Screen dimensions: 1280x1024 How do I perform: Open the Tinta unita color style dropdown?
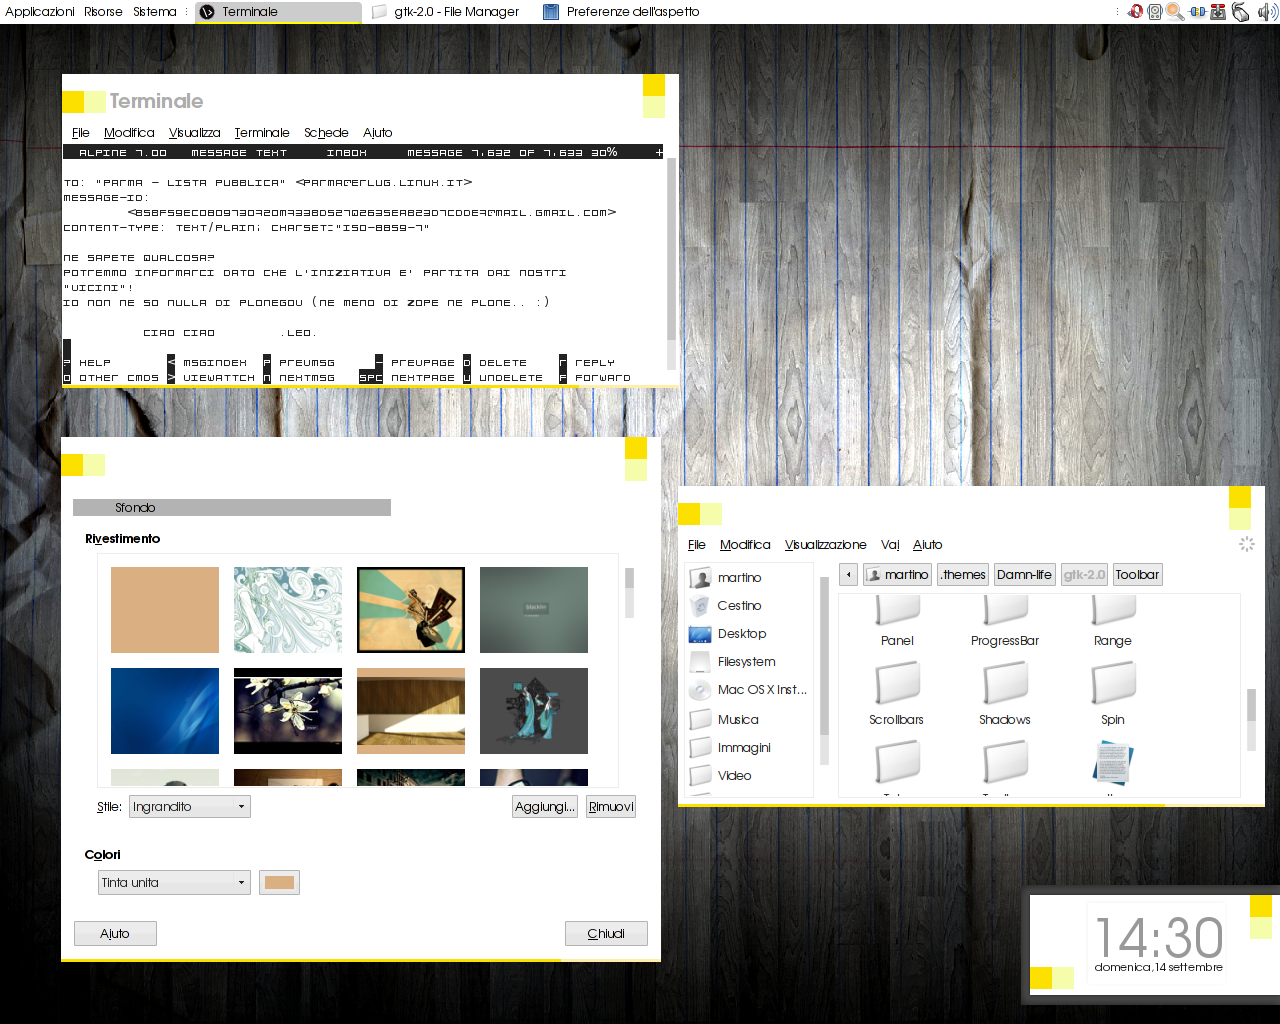coord(173,882)
